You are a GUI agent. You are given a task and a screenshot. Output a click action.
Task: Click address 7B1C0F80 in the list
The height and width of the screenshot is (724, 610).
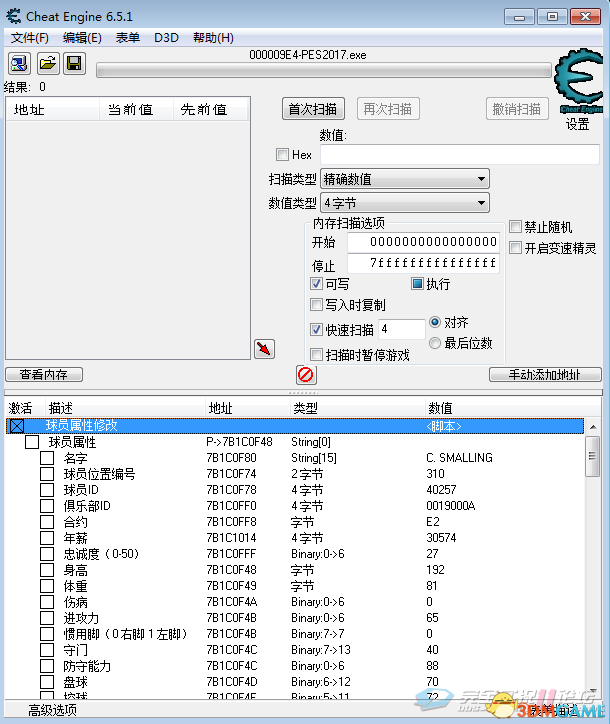(x=231, y=458)
